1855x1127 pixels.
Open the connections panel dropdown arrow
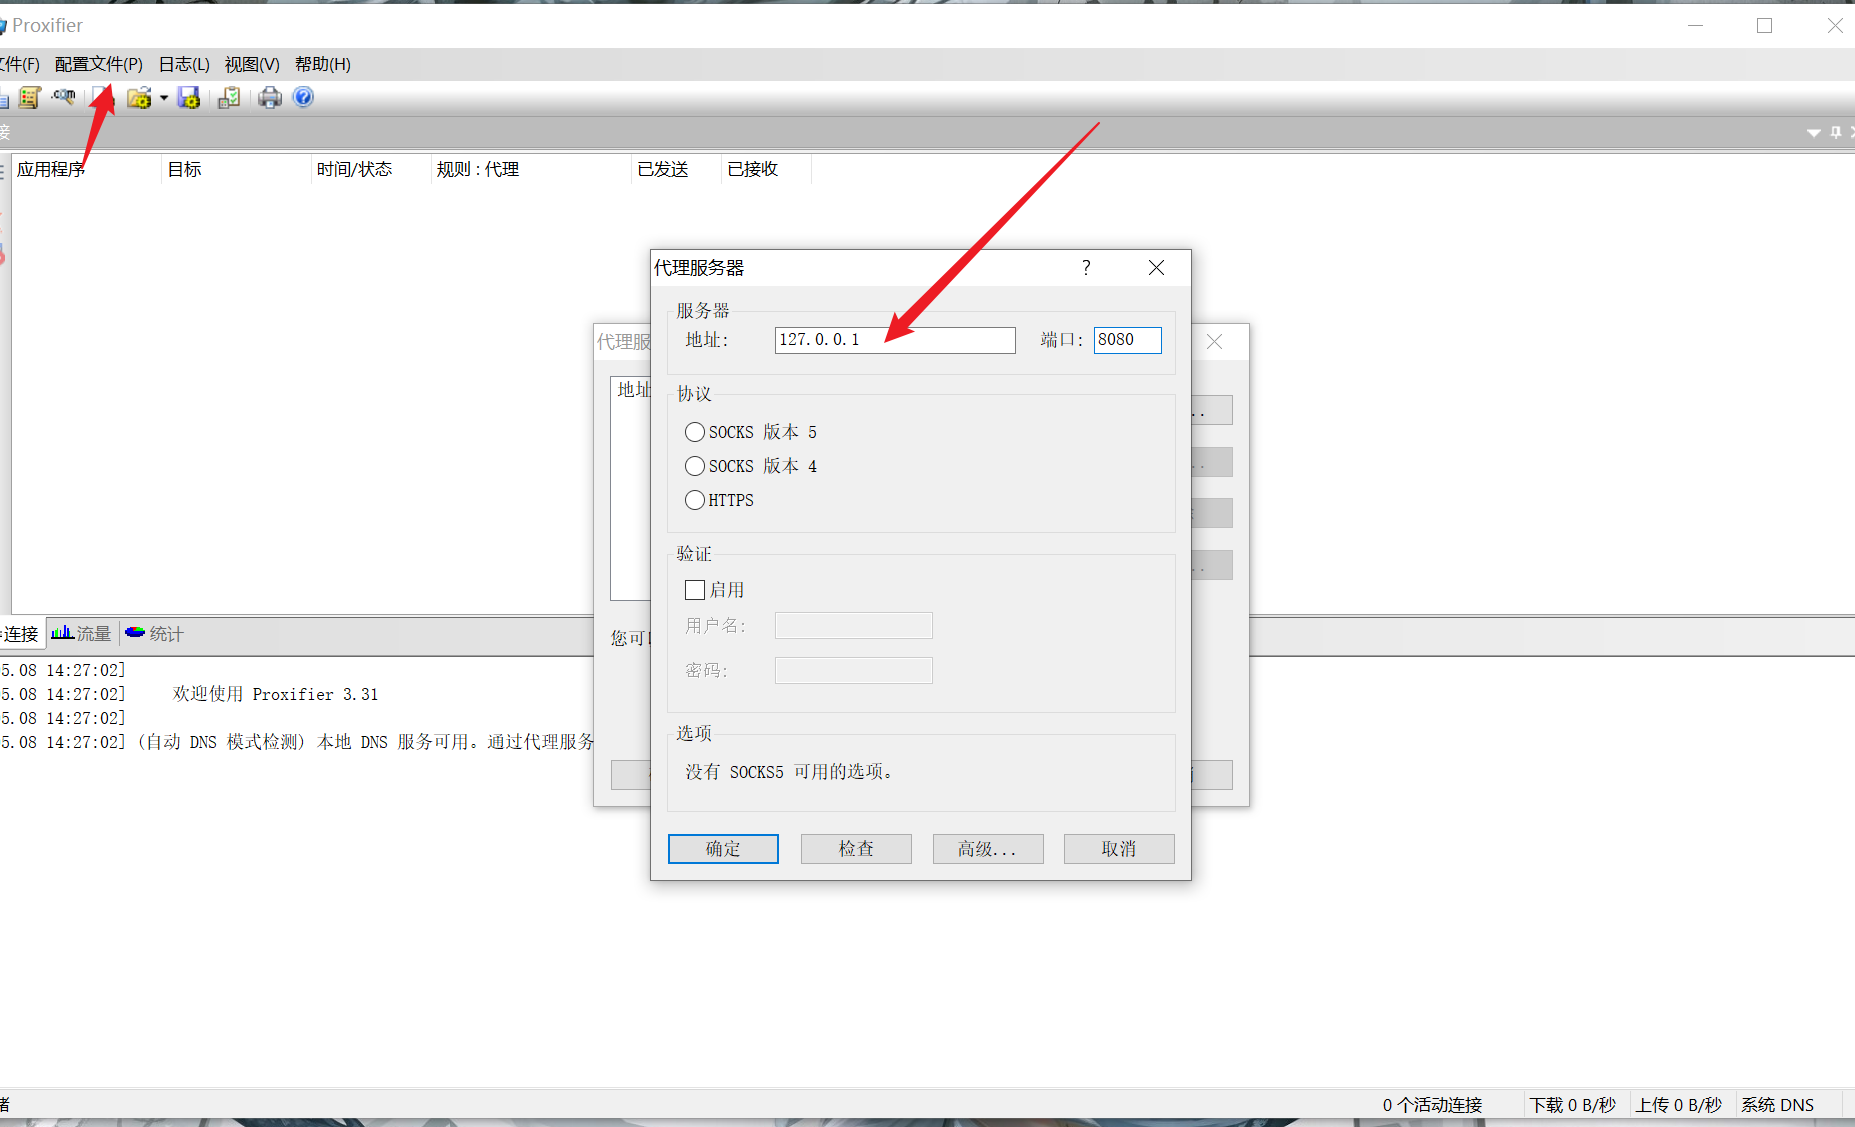pos(1814,131)
